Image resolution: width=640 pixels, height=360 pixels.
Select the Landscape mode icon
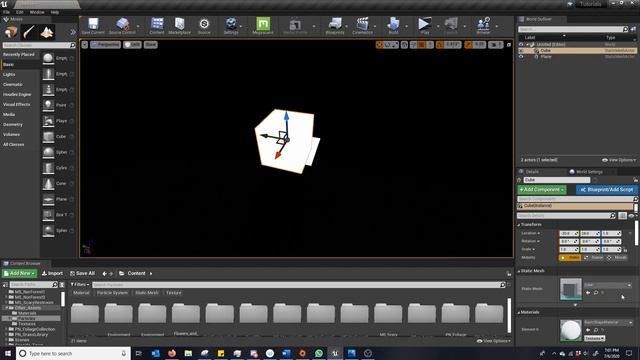click(47, 32)
